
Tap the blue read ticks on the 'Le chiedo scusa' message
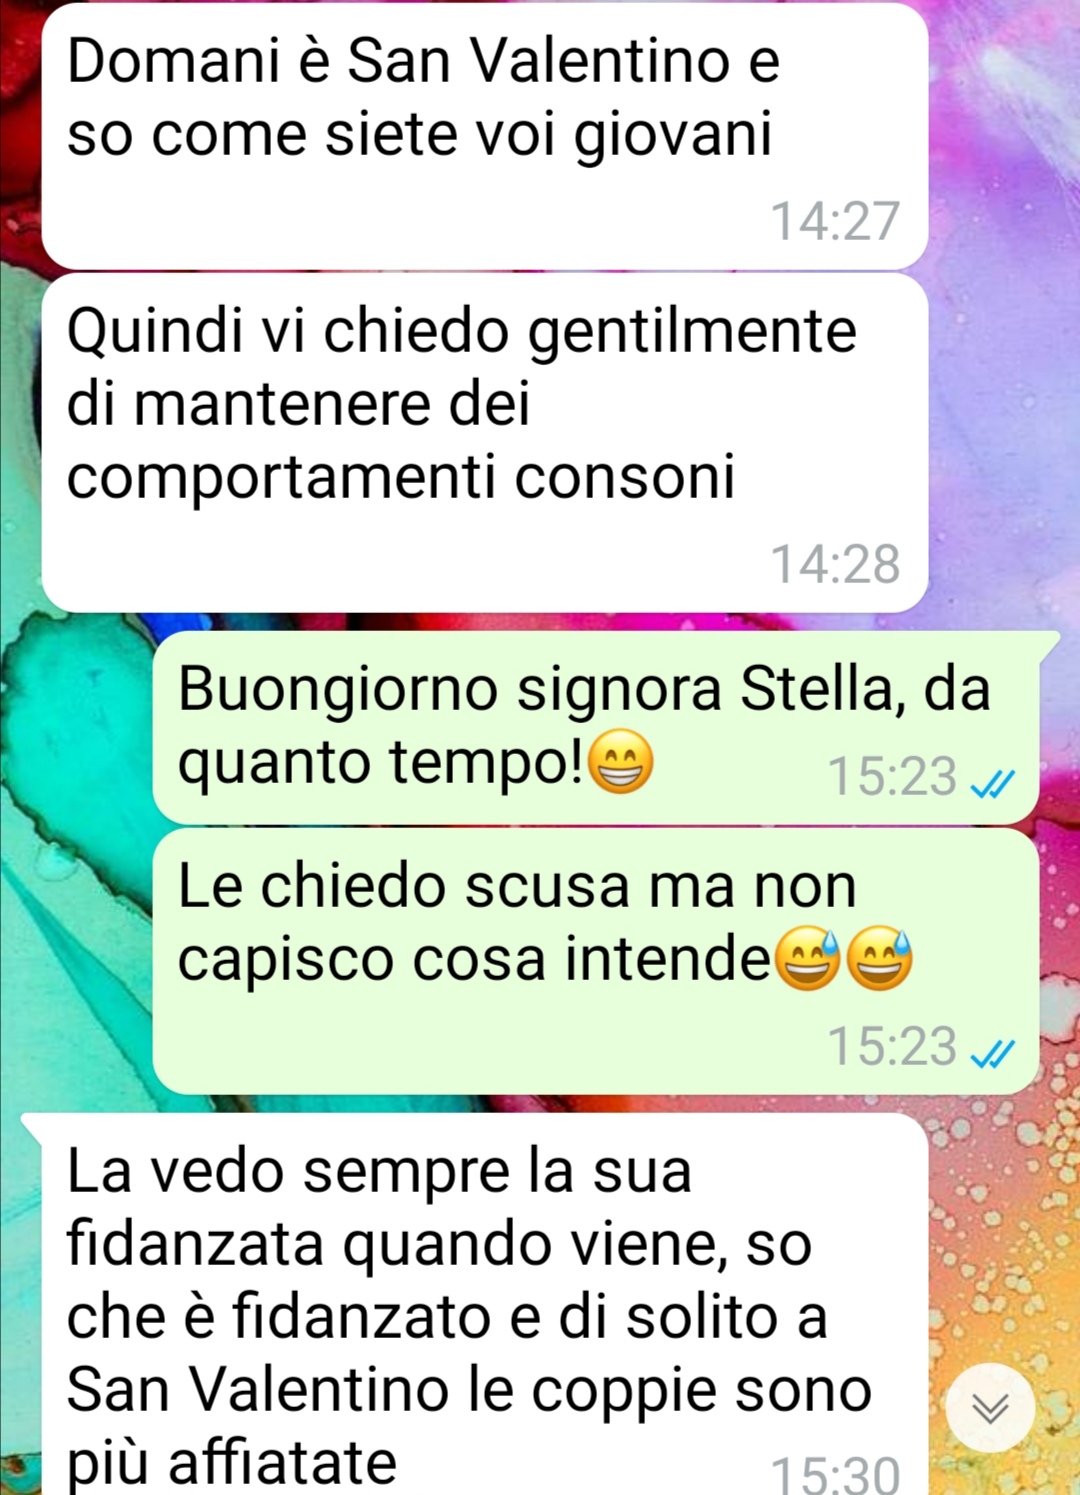[x=993, y=1053]
